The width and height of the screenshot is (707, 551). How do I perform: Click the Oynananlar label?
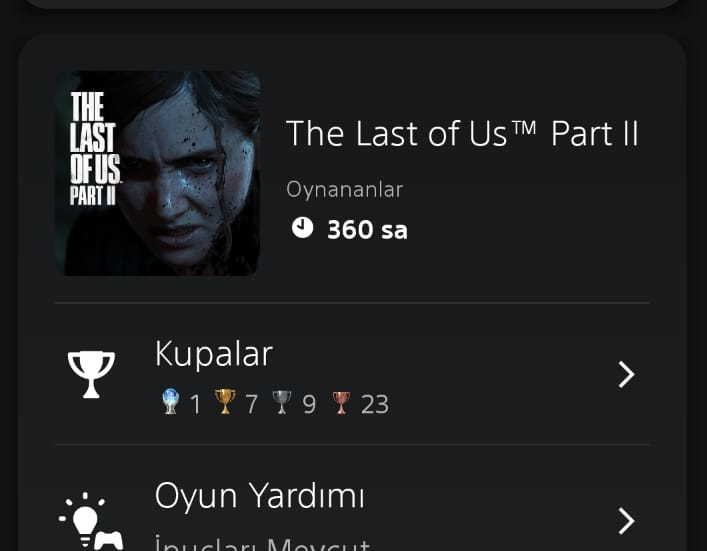point(344,189)
